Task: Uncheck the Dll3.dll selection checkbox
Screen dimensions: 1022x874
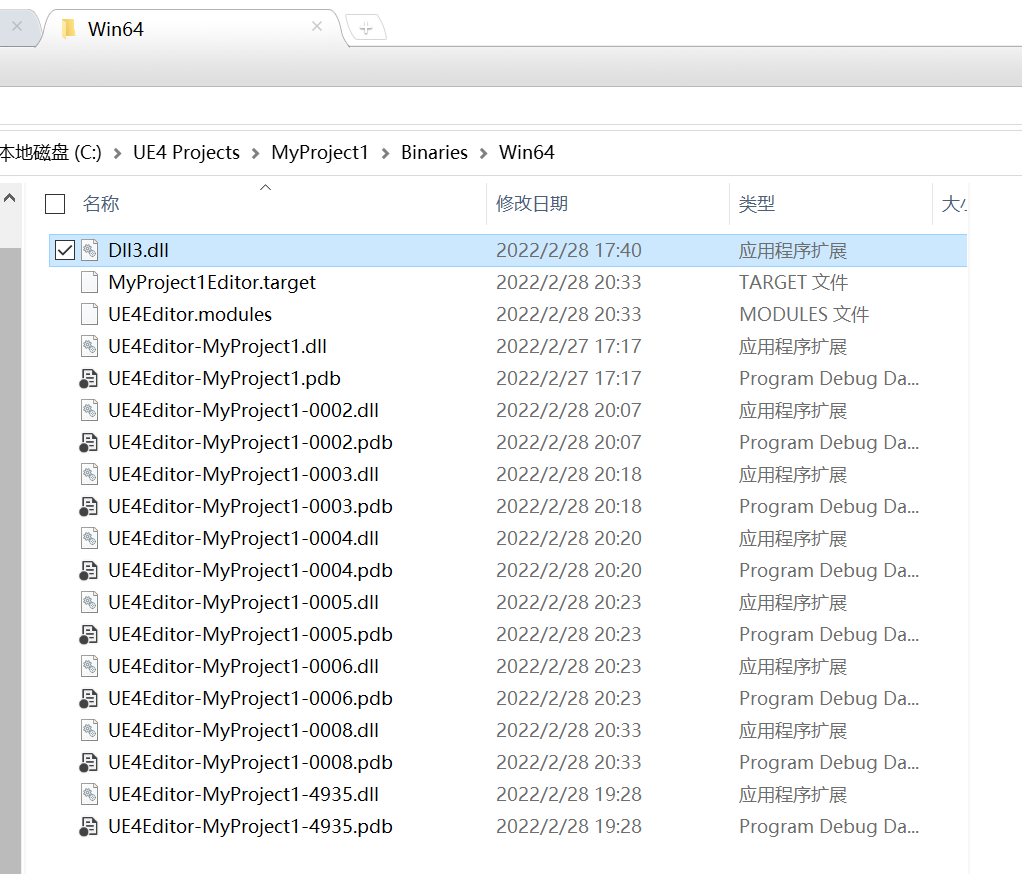Action: (65, 250)
